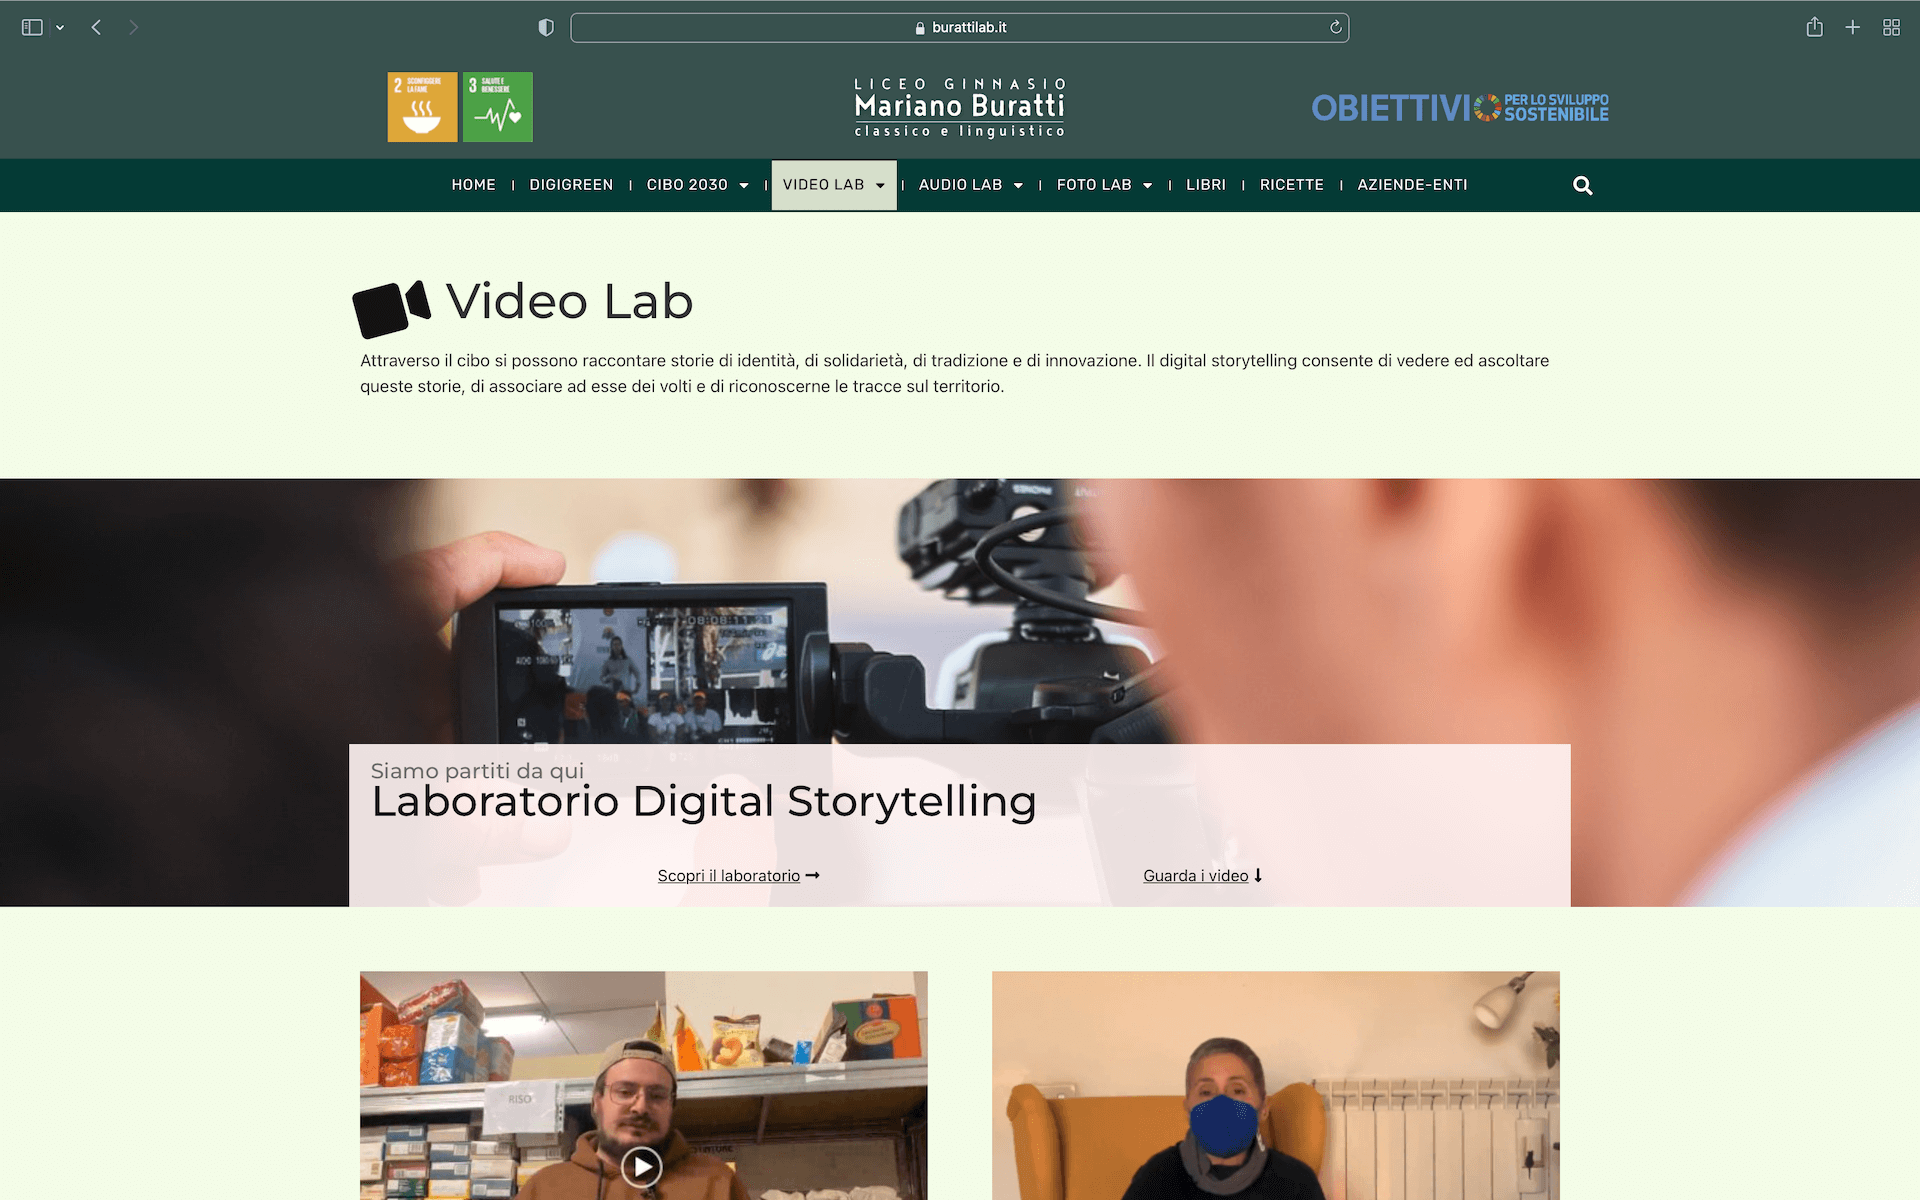The height and width of the screenshot is (1200, 1920).
Task: Follow the 'Guarda i video' link
Action: point(1196,876)
